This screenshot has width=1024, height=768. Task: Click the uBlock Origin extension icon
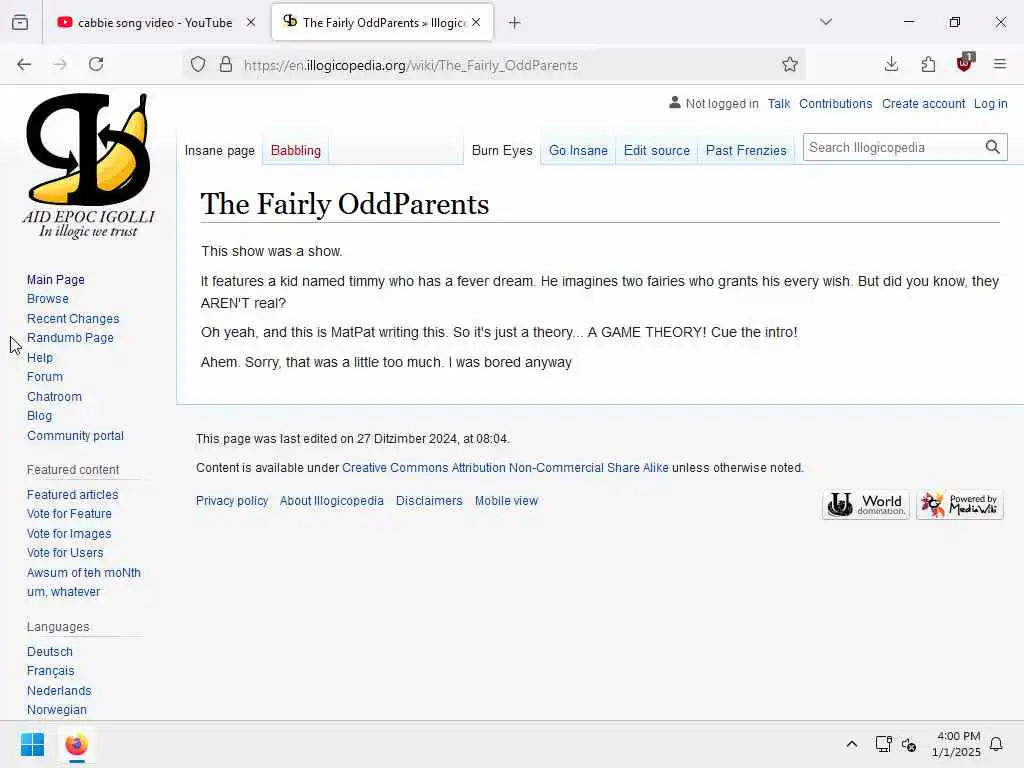(965, 63)
